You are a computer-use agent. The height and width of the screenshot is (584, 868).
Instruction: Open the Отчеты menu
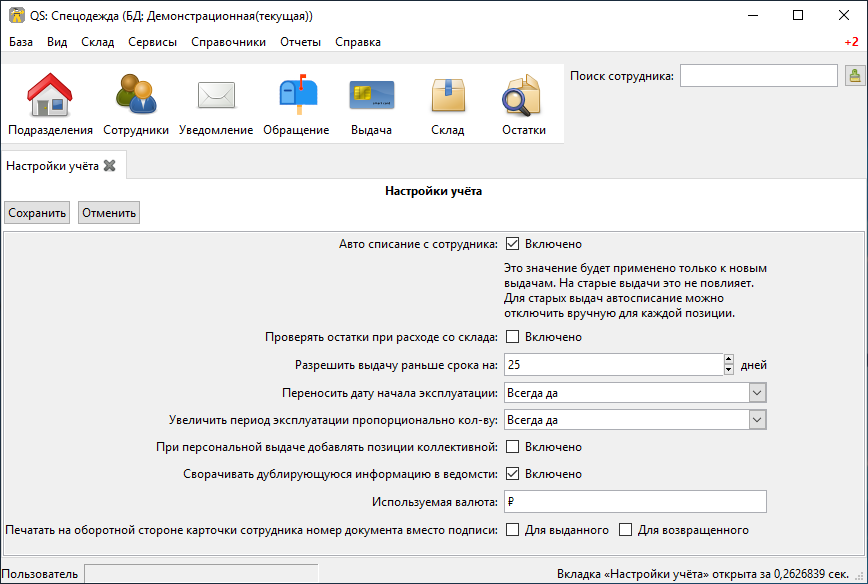pos(301,42)
